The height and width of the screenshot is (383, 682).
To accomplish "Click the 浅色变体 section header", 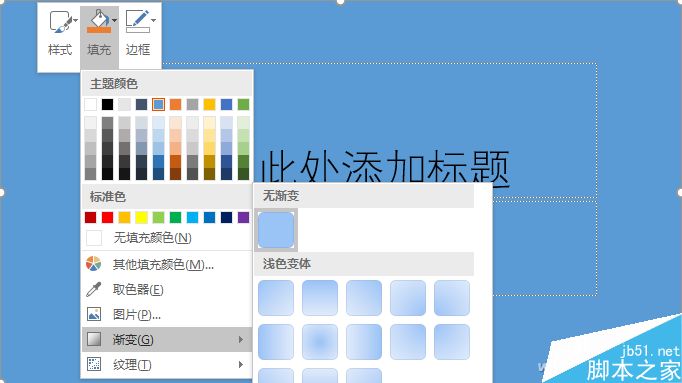I will coord(364,263).
